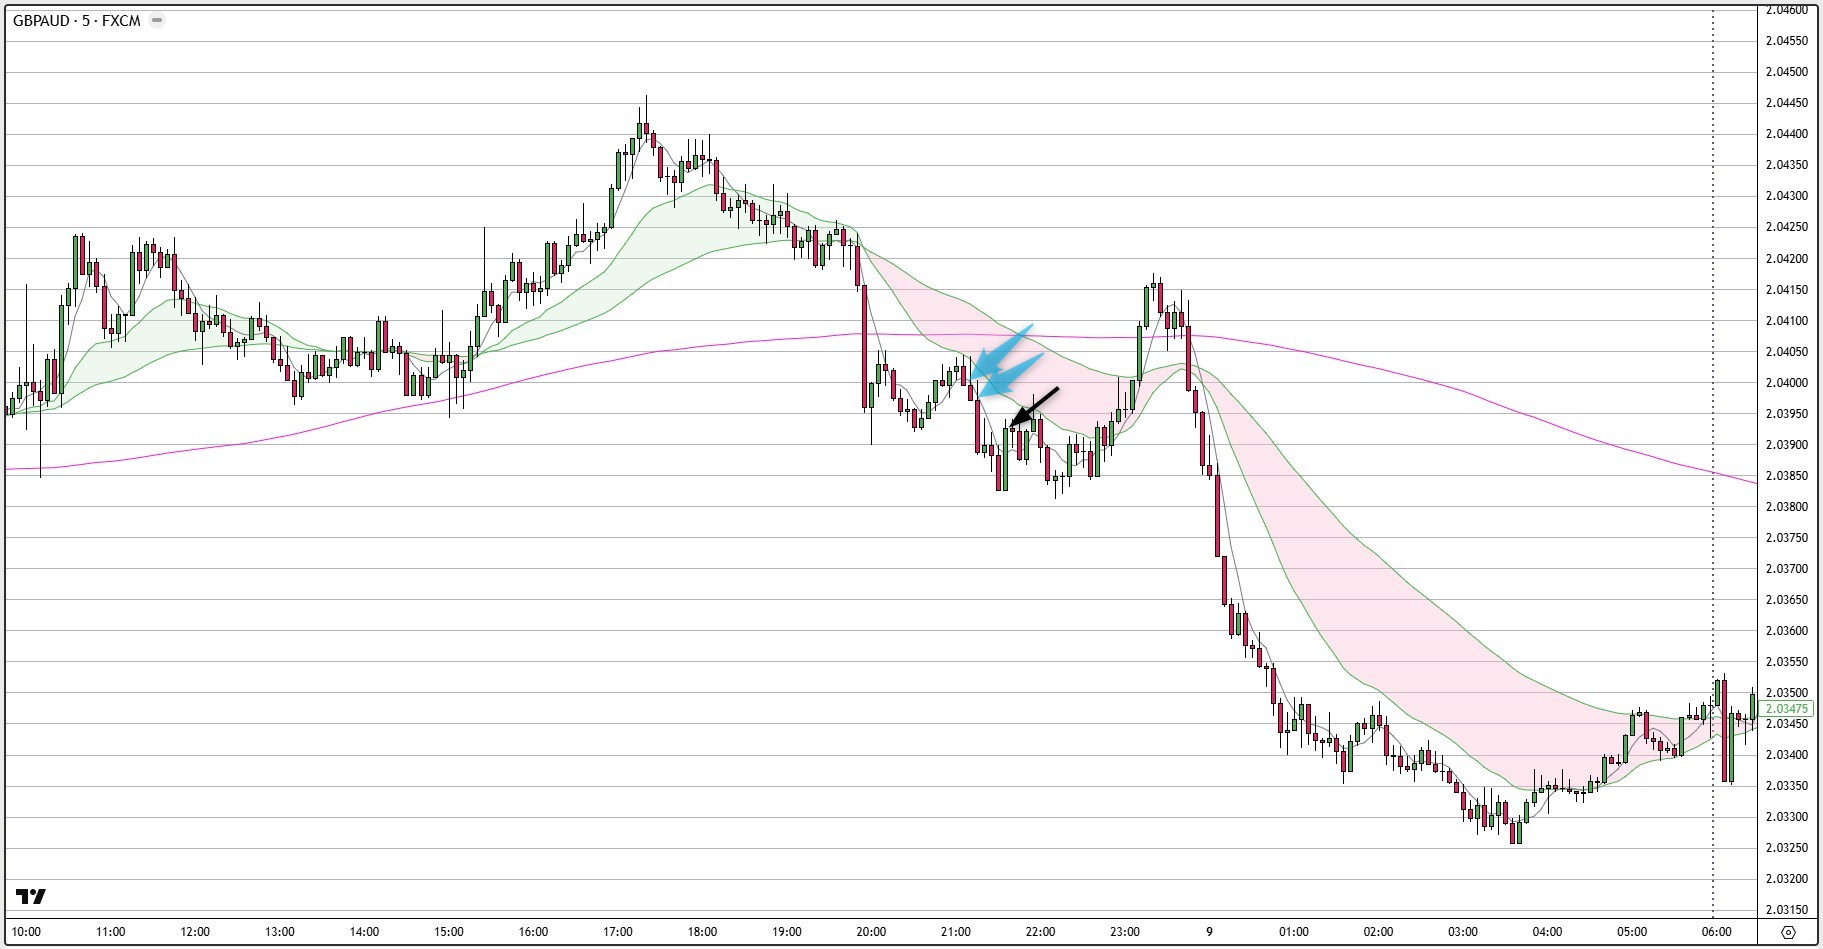
Task: Select the upper blue arrow drawing
Action: click(x=1005, y=347)
